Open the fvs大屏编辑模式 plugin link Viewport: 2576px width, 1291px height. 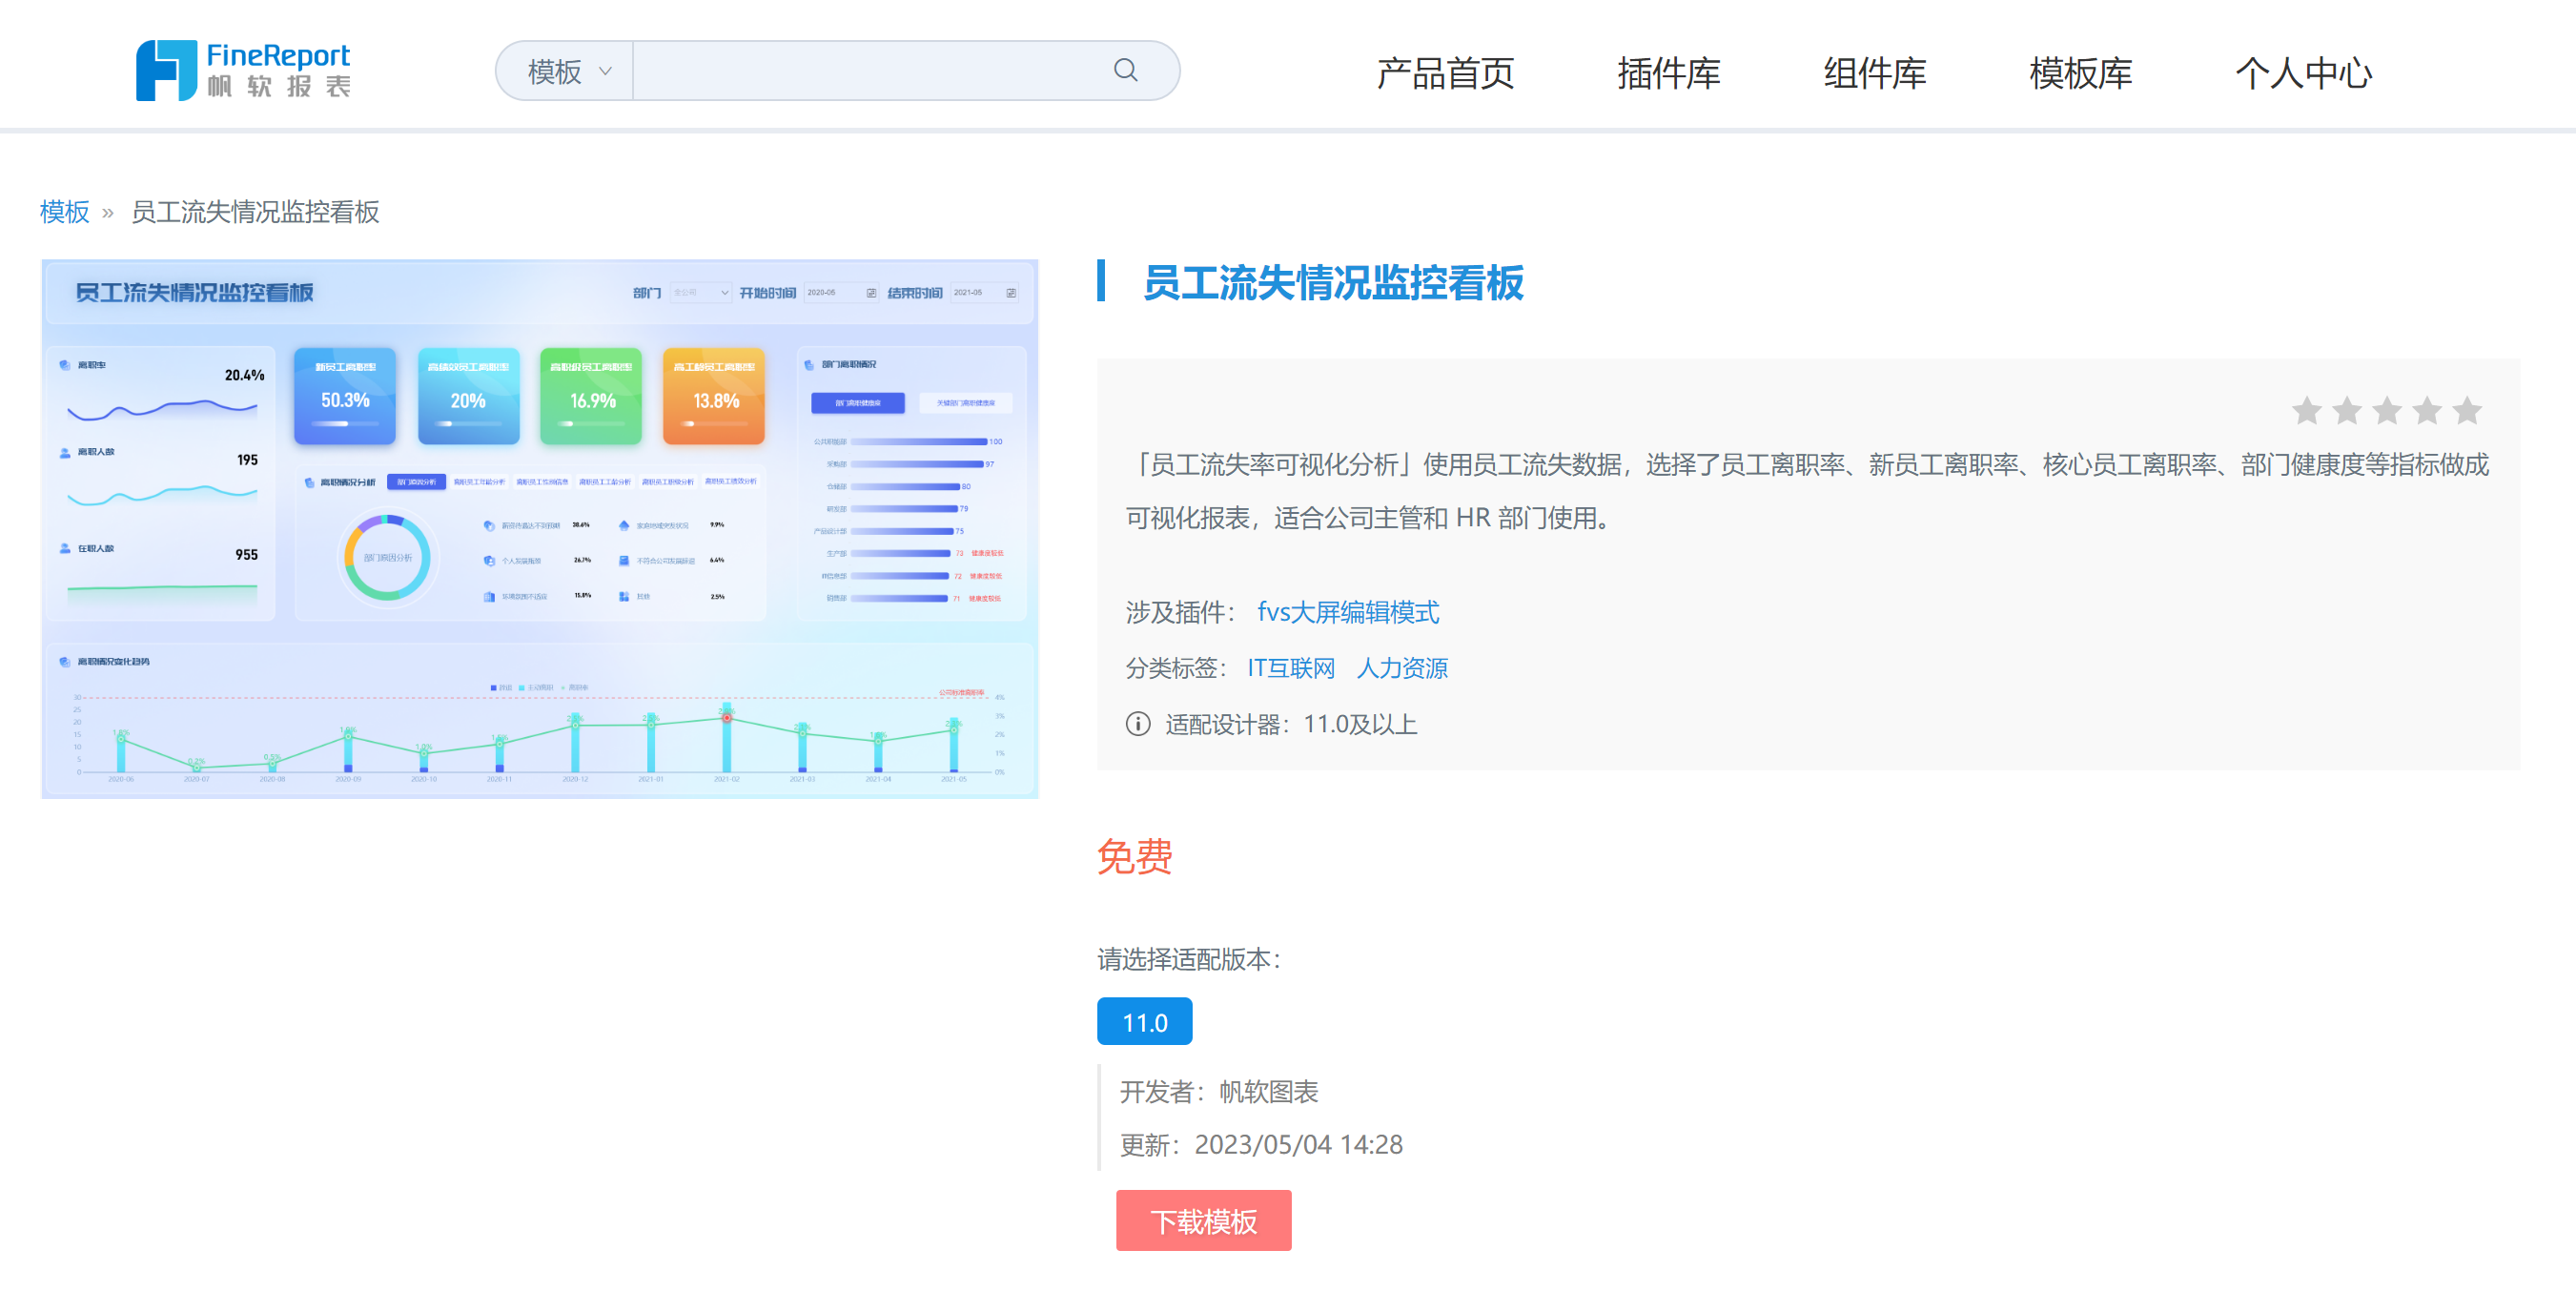(x=1347, y=611)
